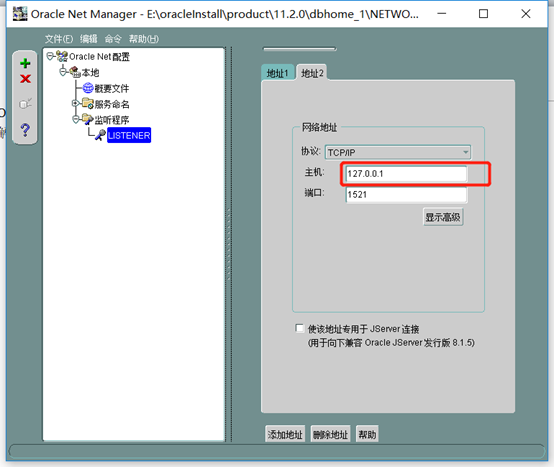
Task: Maximize the Oracle Net Manager window
Action: coord(483,14)
